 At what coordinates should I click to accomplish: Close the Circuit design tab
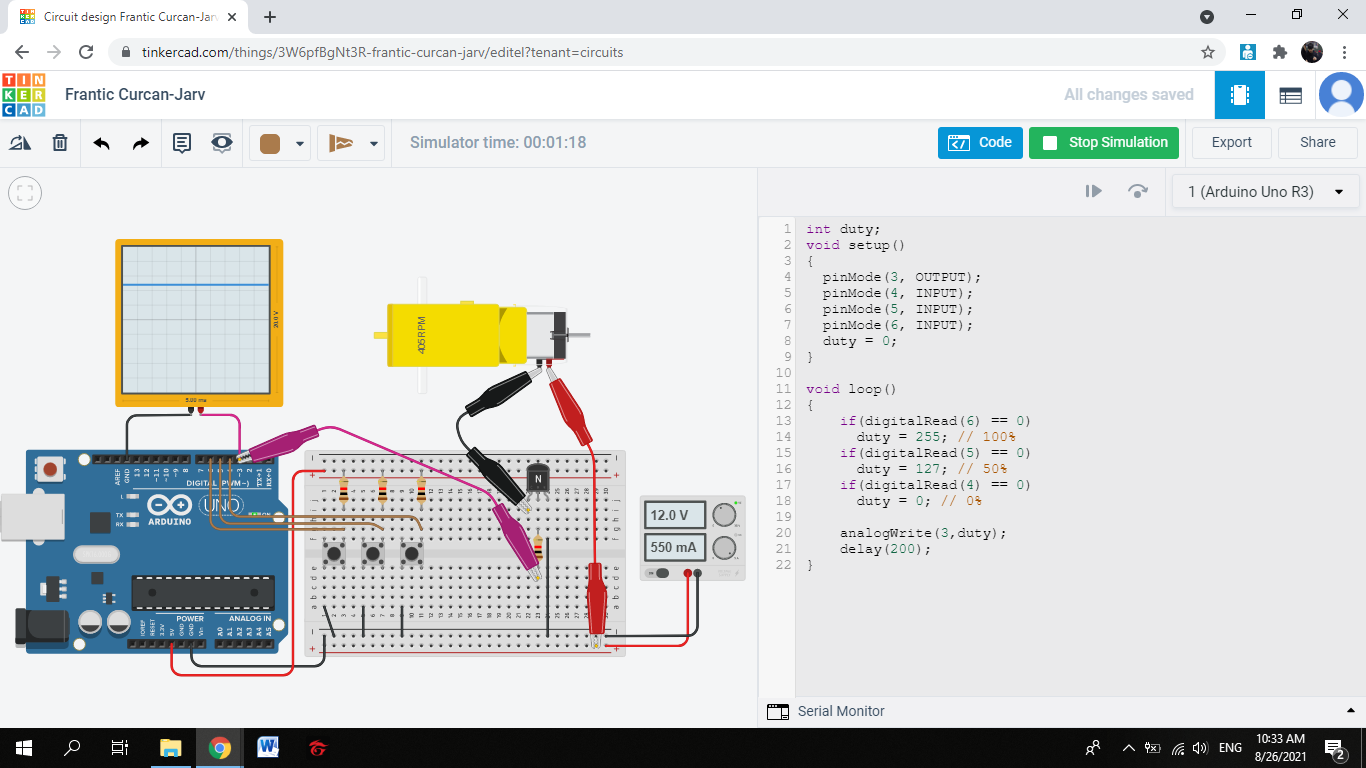tap(232, 17)
